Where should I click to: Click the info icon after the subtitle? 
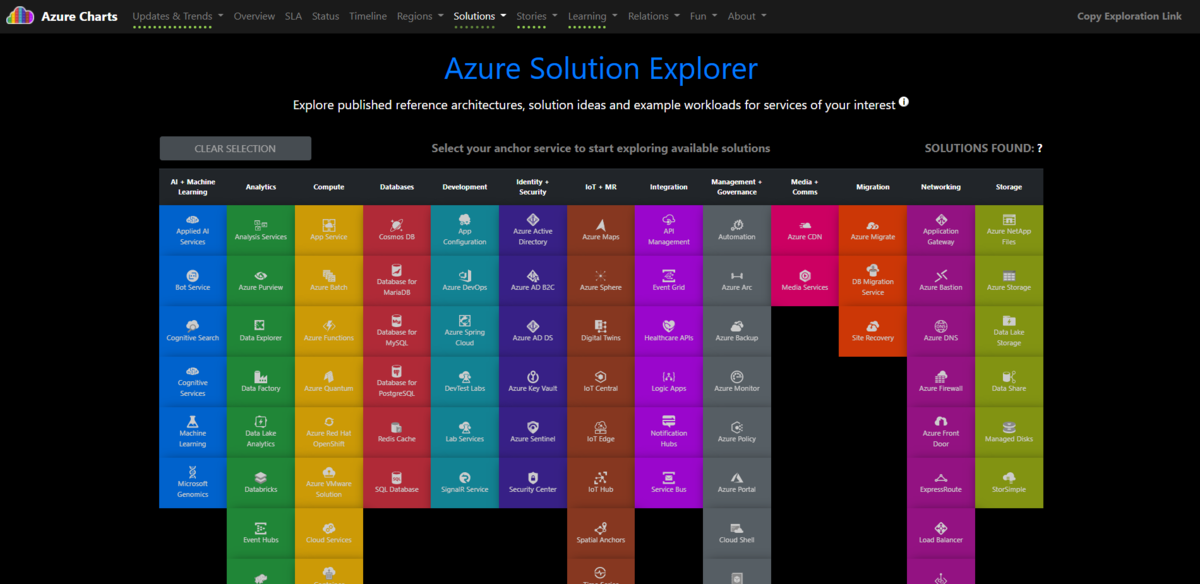pos(904,102)
